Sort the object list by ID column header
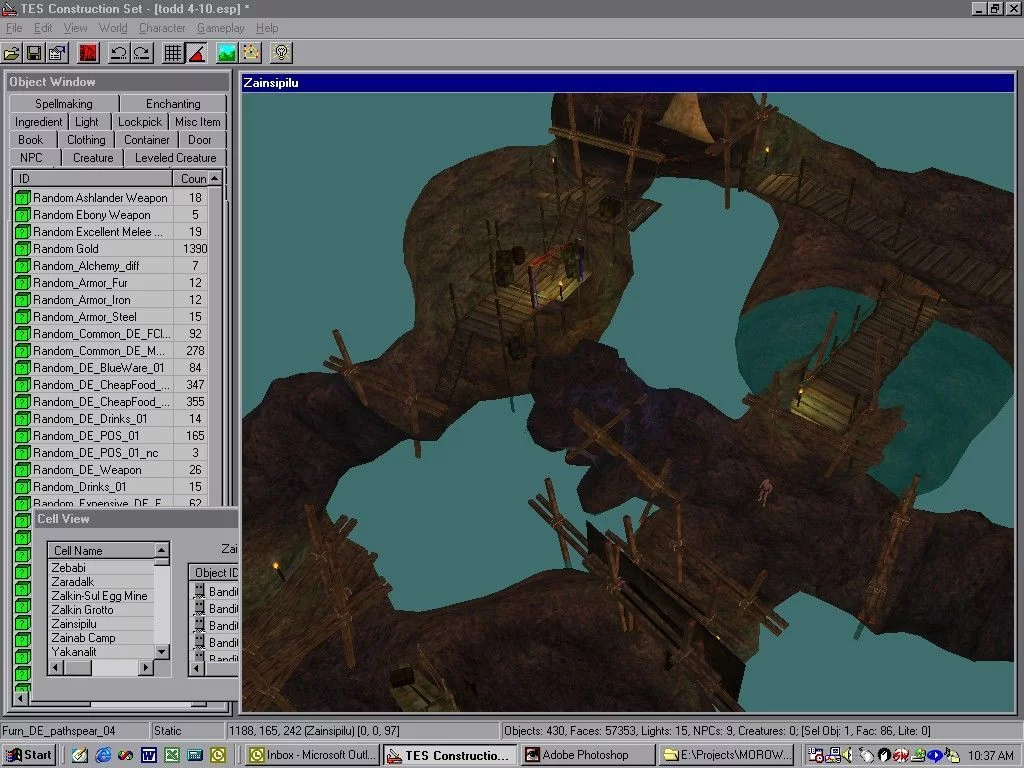This screenshot has height=768, width=1024. [x=92, y=178]
